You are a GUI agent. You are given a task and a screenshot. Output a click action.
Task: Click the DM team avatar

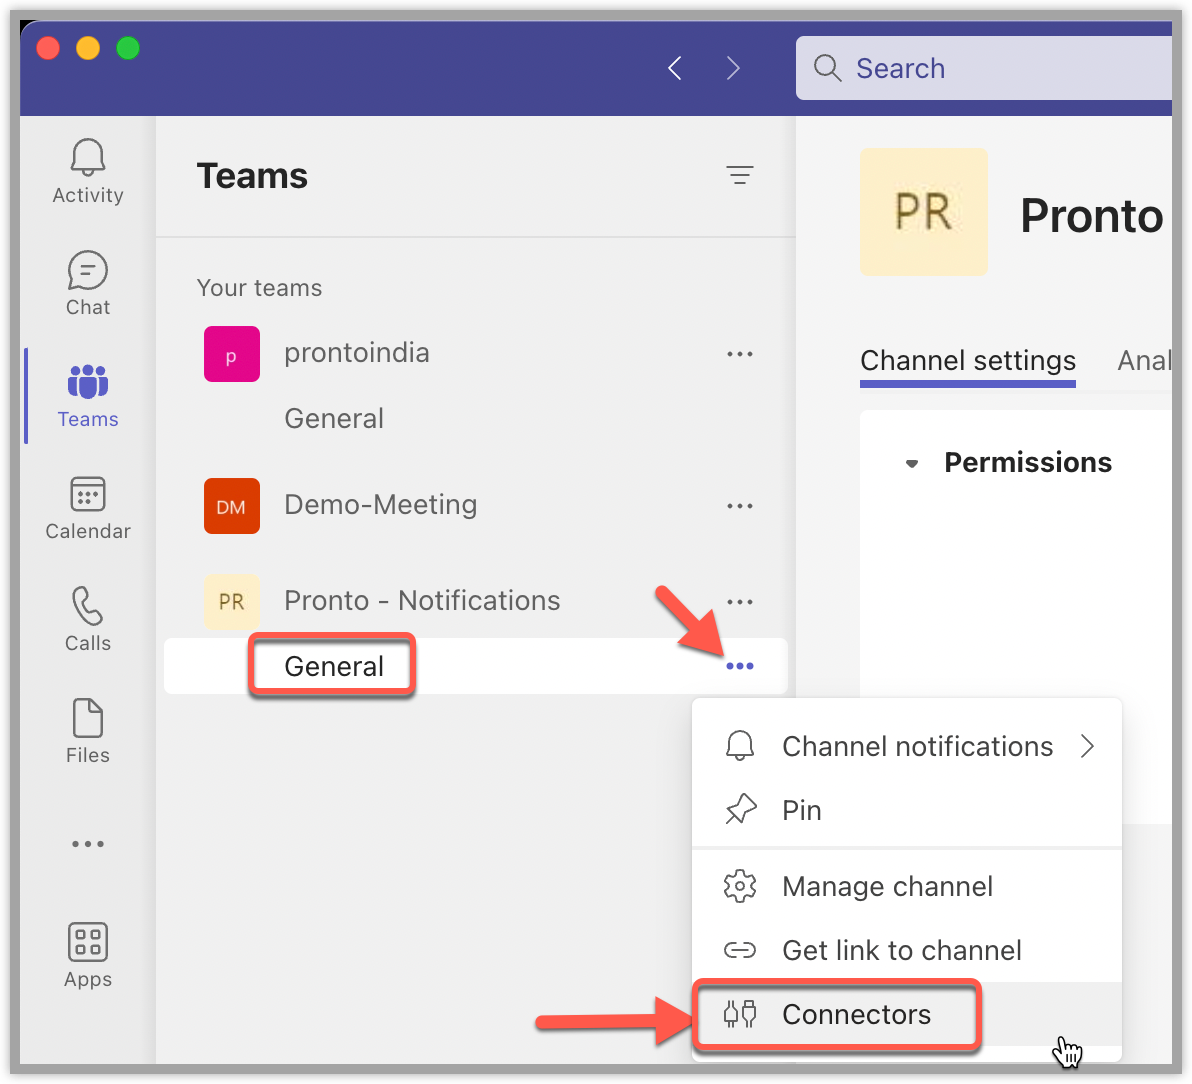(x=232, y=506)
